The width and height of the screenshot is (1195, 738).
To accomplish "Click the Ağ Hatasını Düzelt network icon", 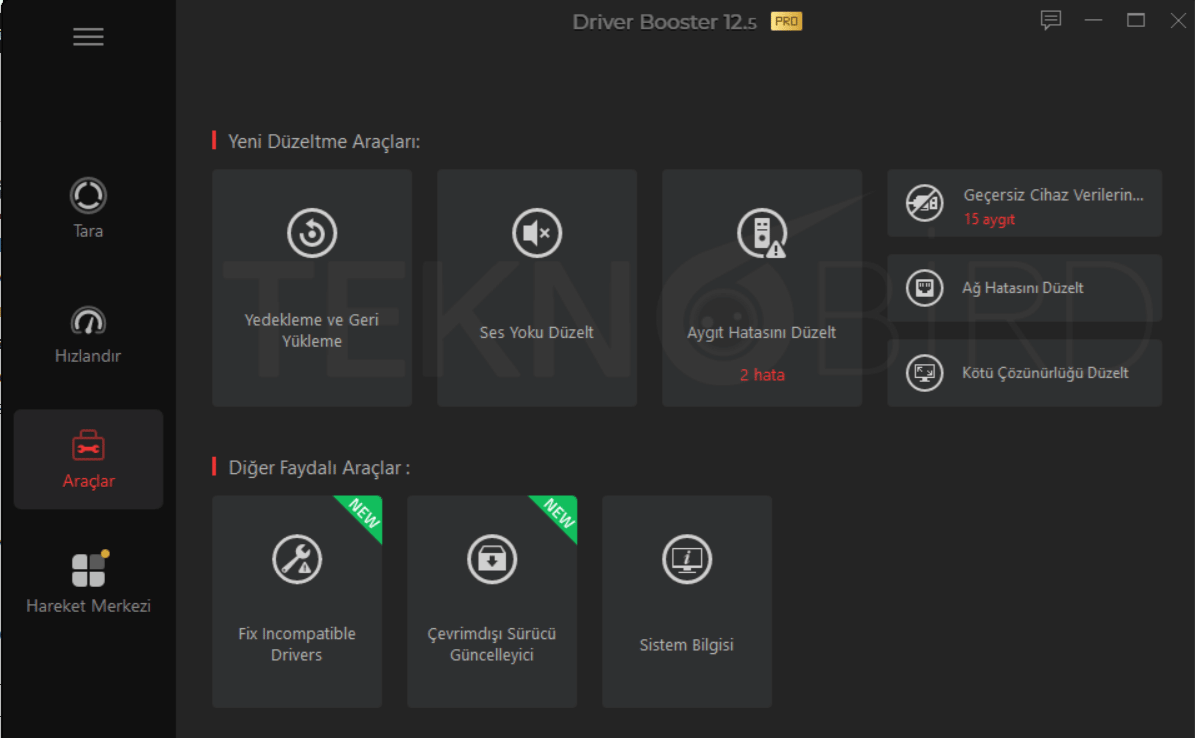I will click(x=924, y=288).
